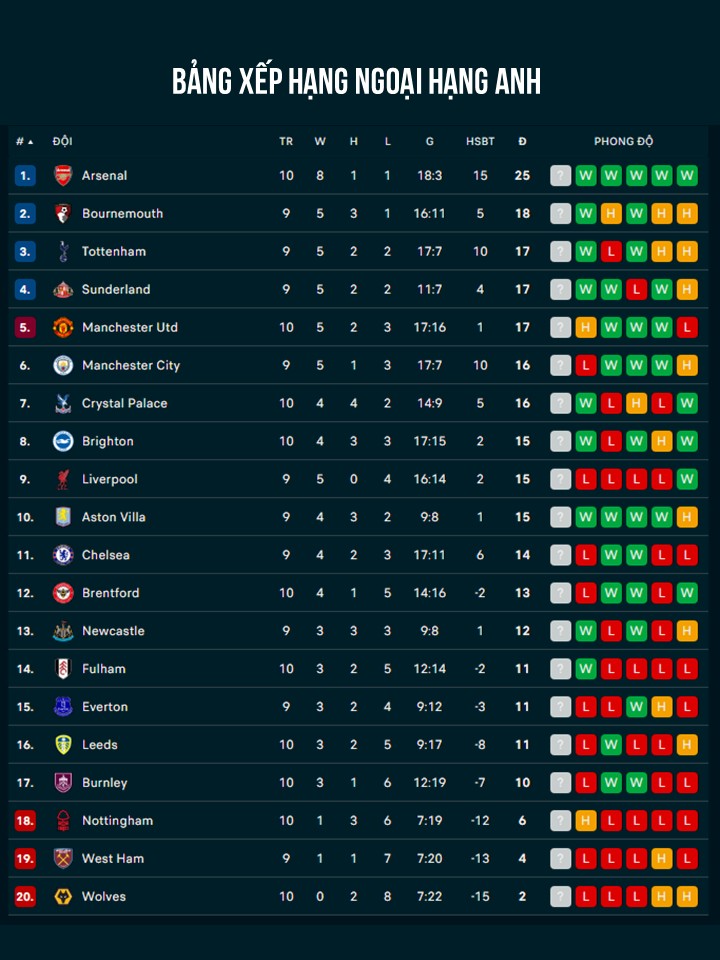Click the Wolves club crest icon
The image size is (720, 960).
click(63, 897)
